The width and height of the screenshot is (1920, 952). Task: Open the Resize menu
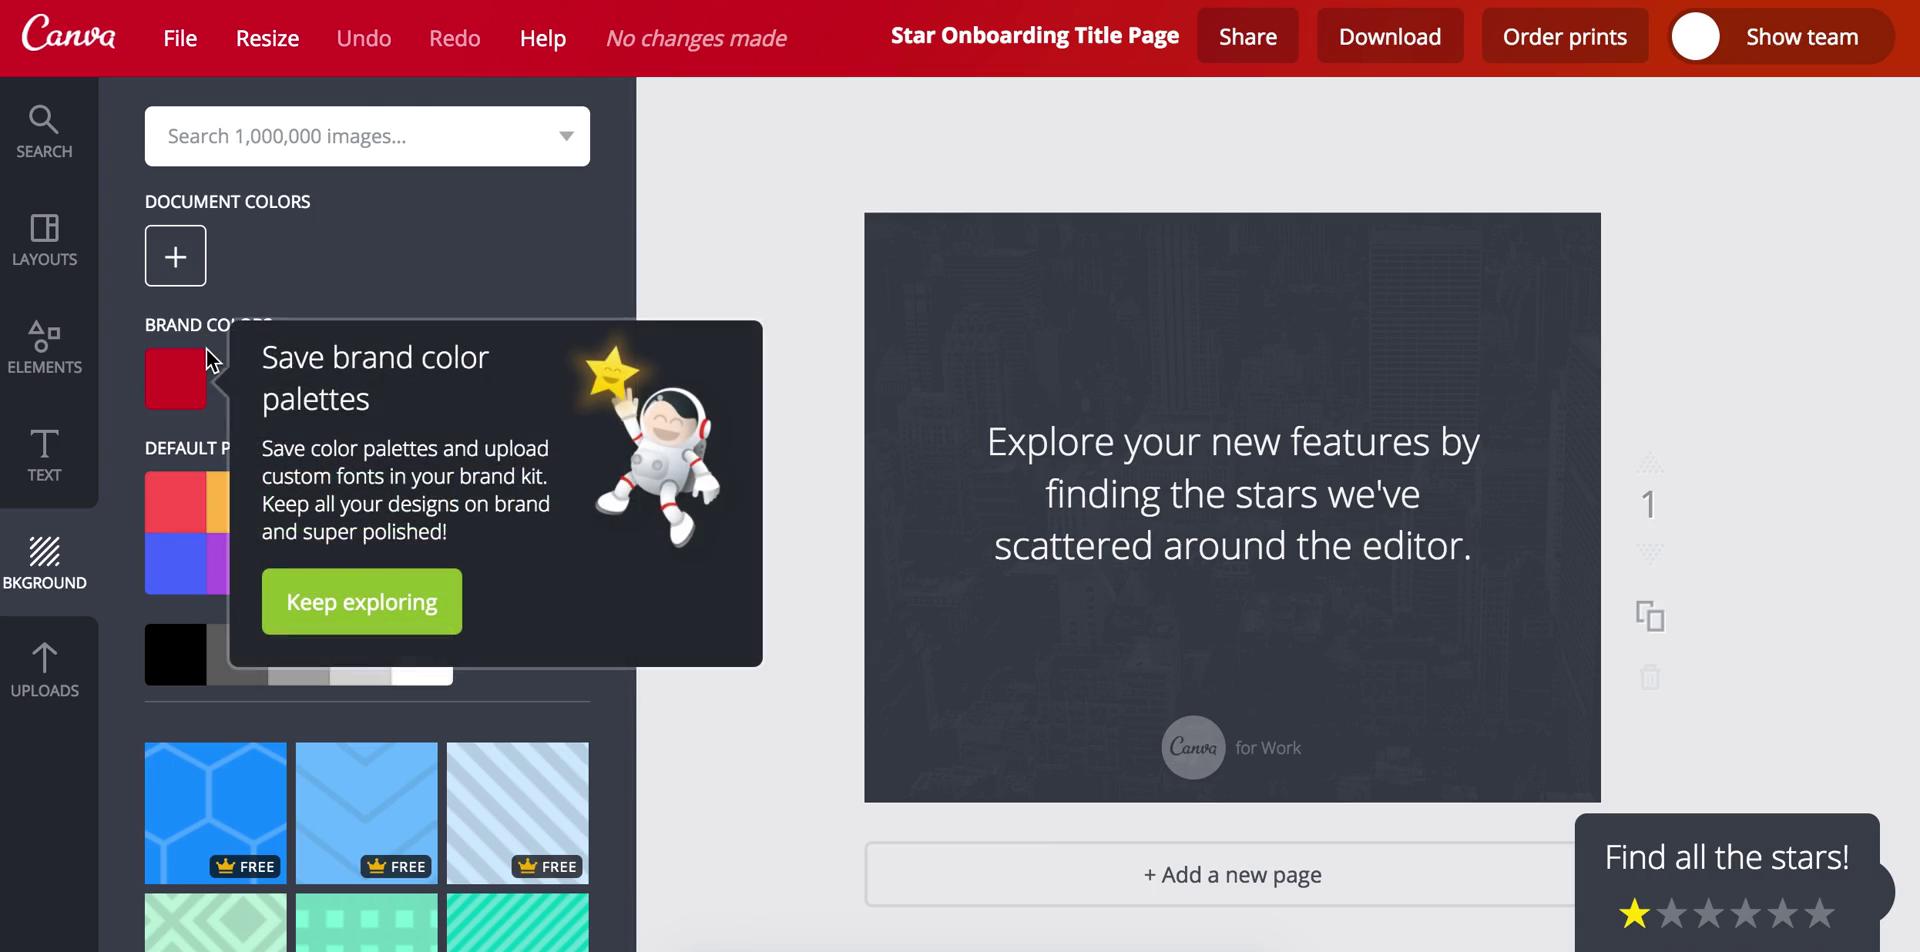(x=267, y=38)
